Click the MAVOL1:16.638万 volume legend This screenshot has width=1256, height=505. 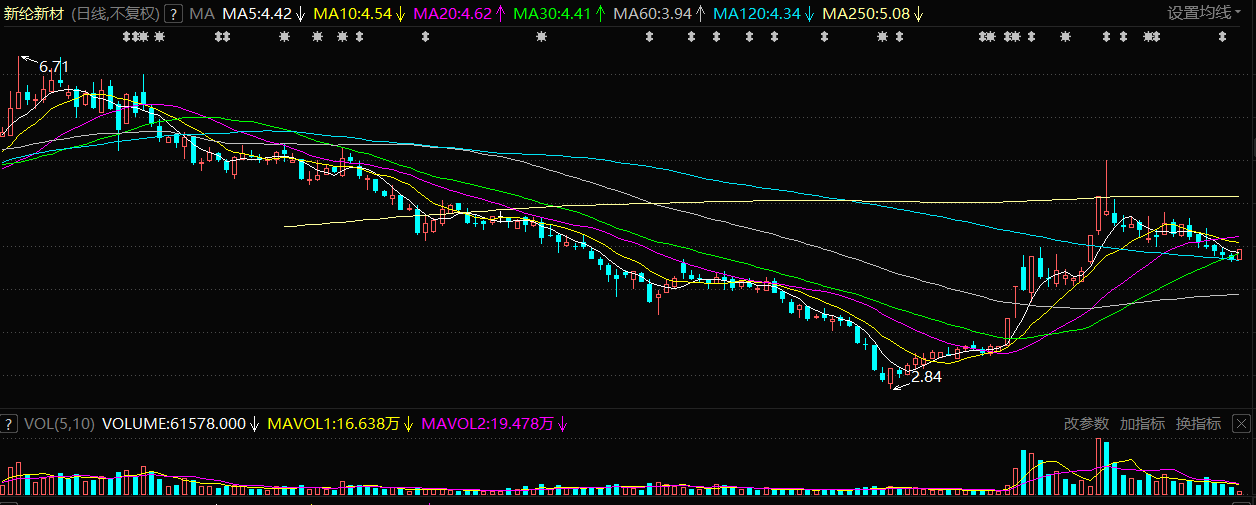coord(334,424)
